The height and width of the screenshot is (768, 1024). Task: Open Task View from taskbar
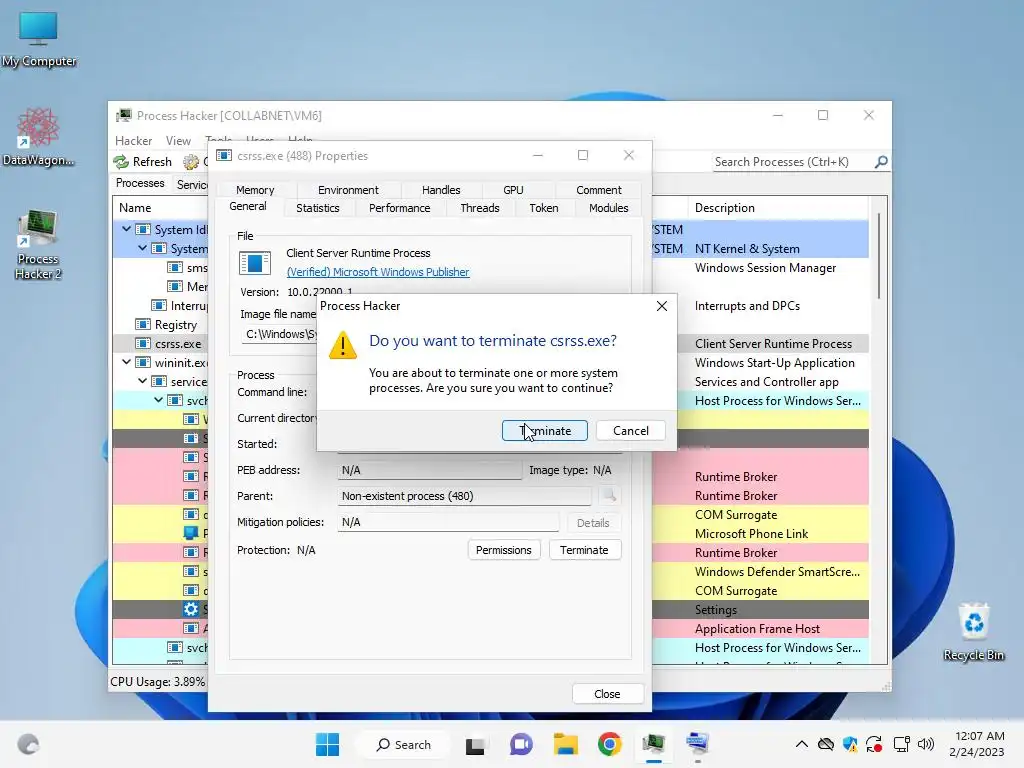(475, 744)
